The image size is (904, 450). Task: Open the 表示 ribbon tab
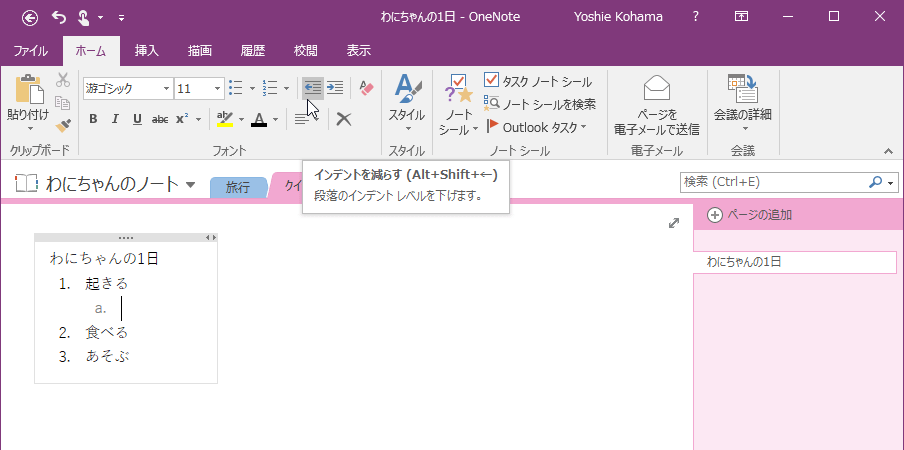click(x=359, y=51)
